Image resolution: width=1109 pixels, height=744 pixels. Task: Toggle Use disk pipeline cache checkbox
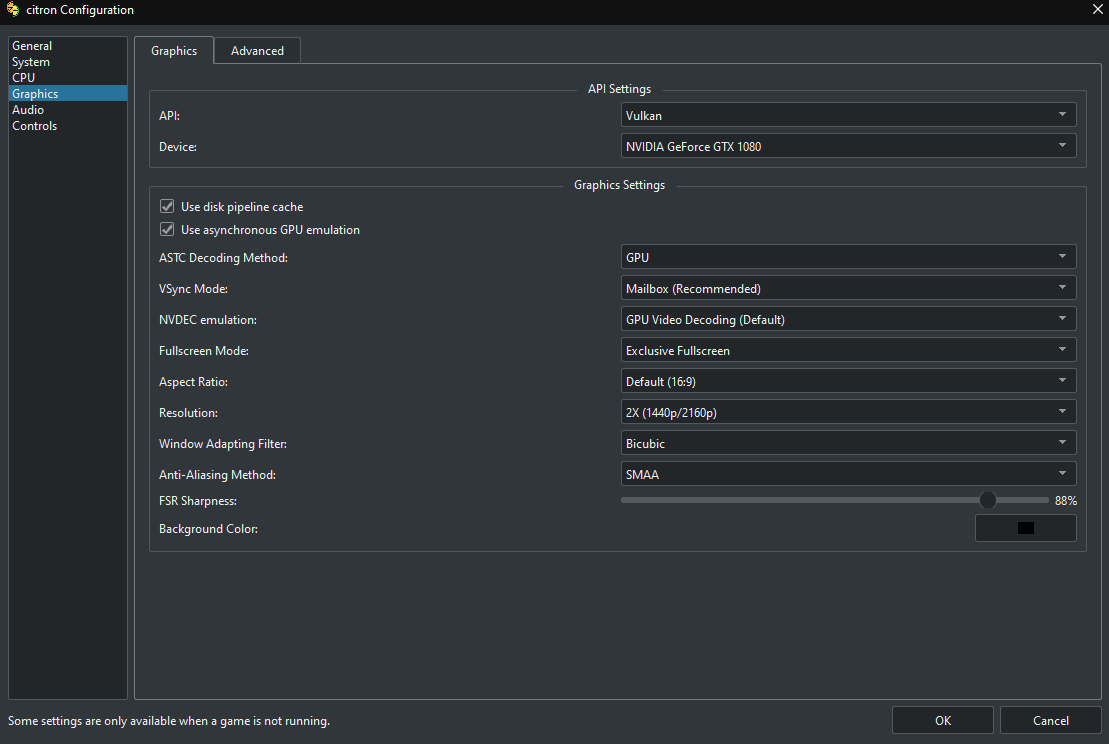pos(167,207)
